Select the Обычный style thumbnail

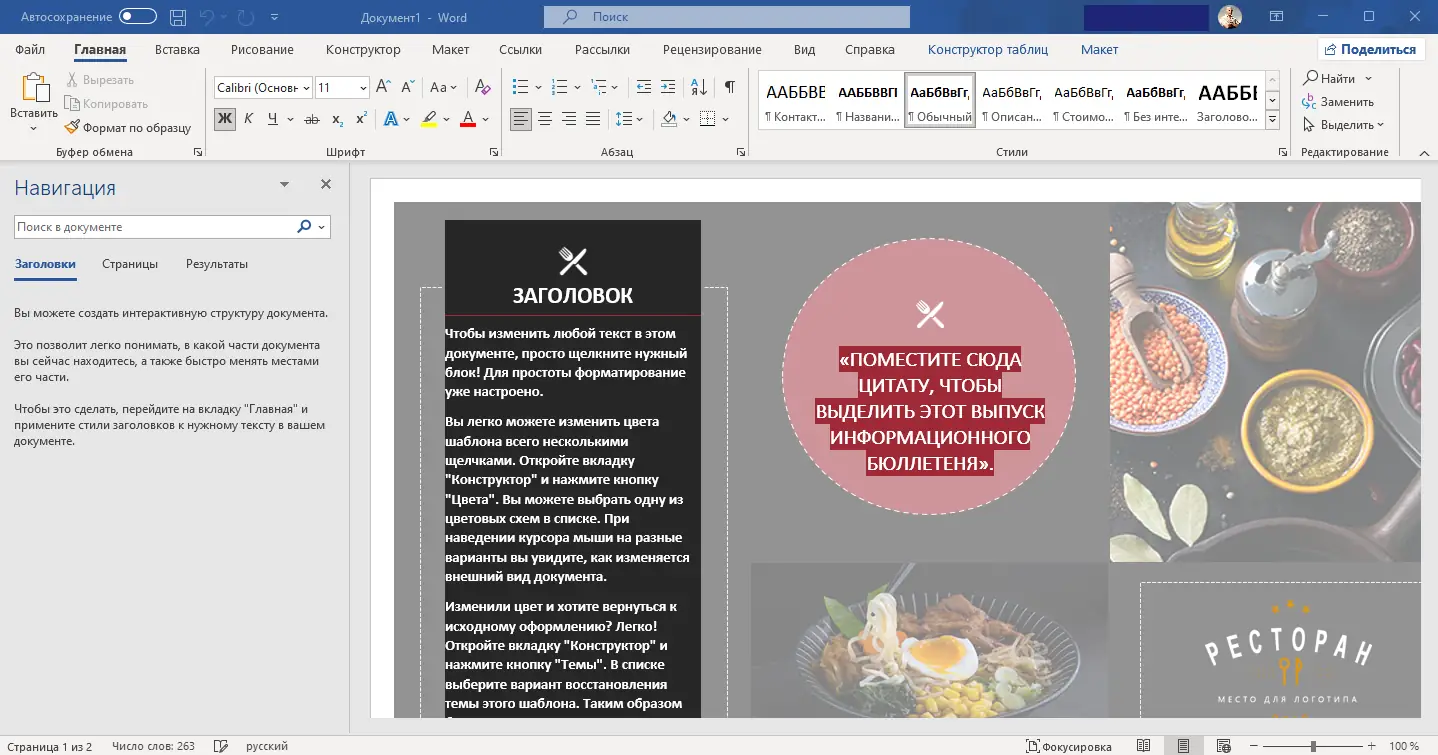940,100
